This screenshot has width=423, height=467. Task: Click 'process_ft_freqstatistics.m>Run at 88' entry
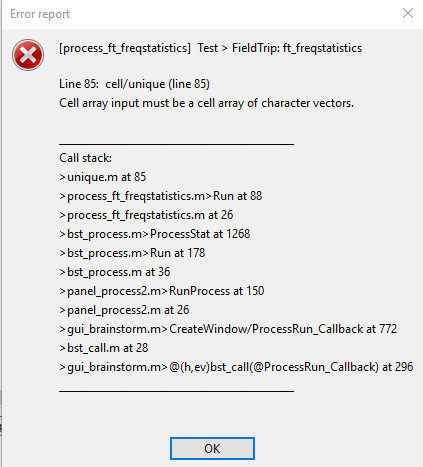coord(161,196)
